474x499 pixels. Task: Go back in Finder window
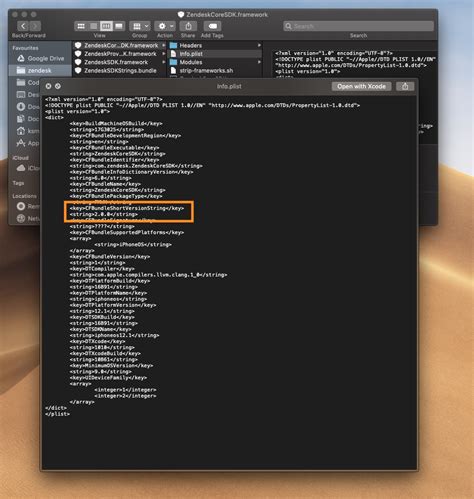pyautogui.click(x=23, y=26)
